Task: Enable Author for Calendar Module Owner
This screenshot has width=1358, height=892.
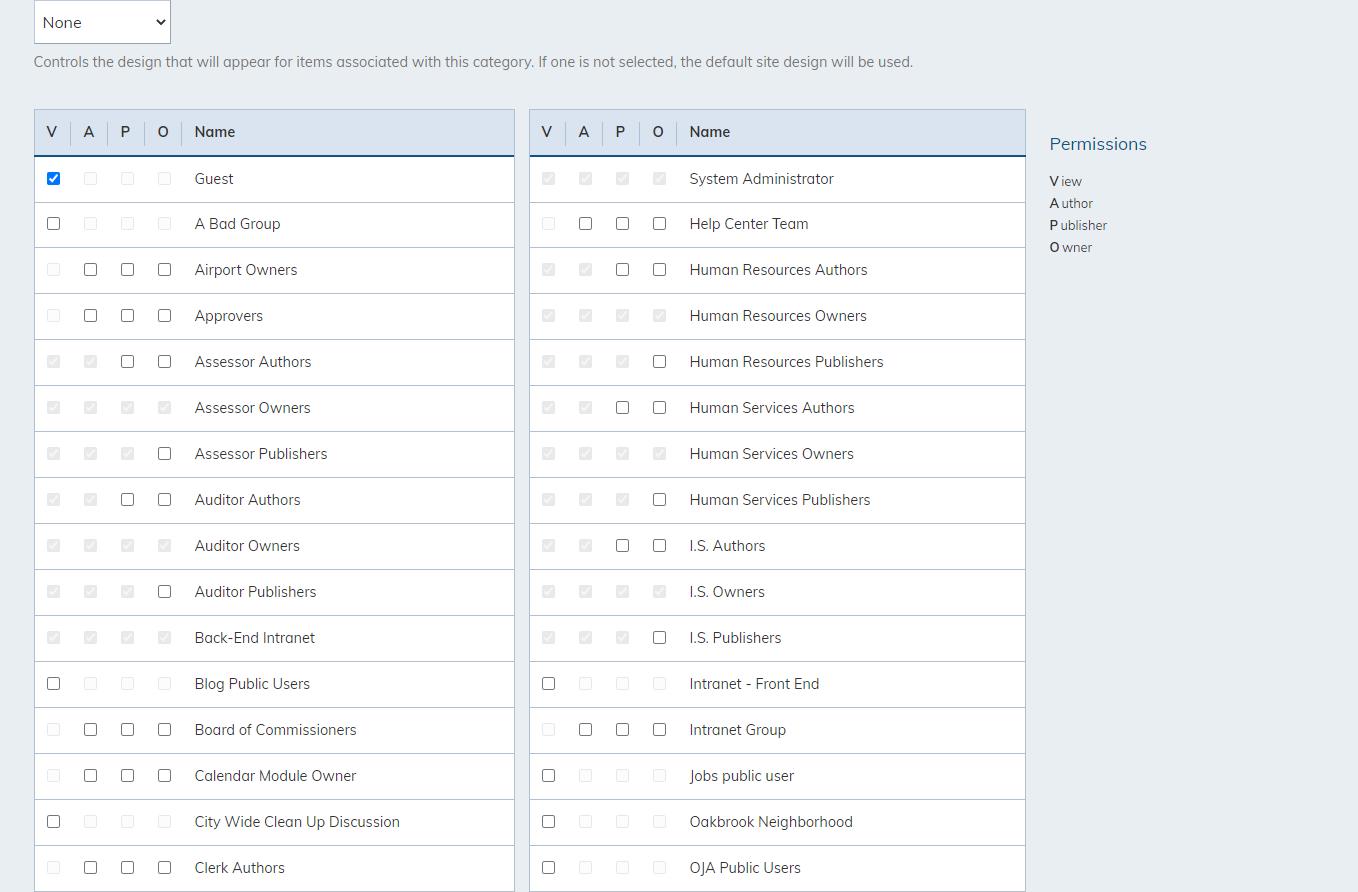Action: [x=91, y=776]
